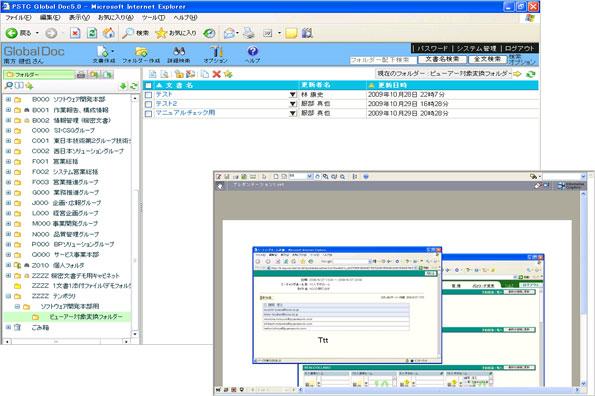595x396 pixels.
Task: Open the ヘルプ(H) menu
Action: pyautogui.click(x=185, y=18)
